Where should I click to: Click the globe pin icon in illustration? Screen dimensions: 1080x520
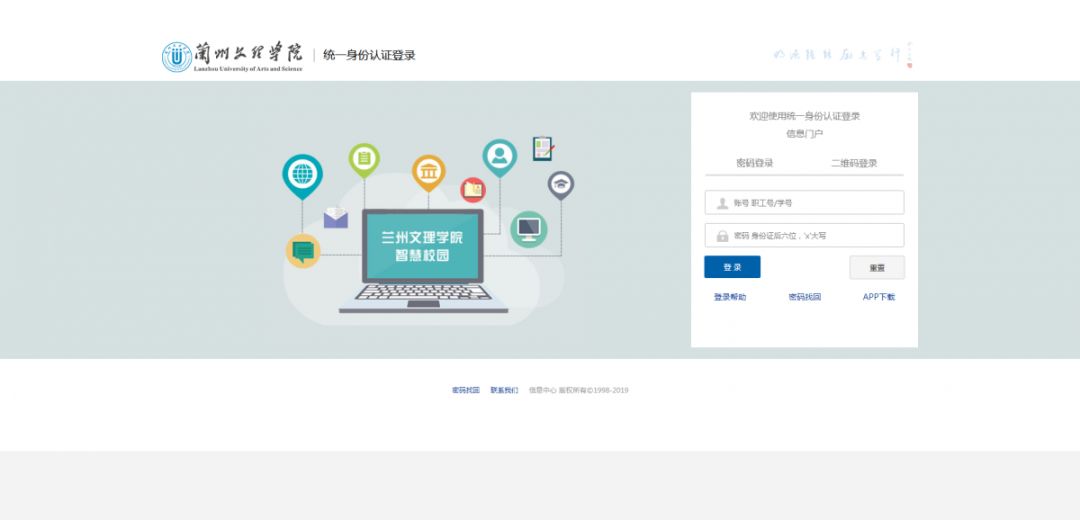click(302, 174)
